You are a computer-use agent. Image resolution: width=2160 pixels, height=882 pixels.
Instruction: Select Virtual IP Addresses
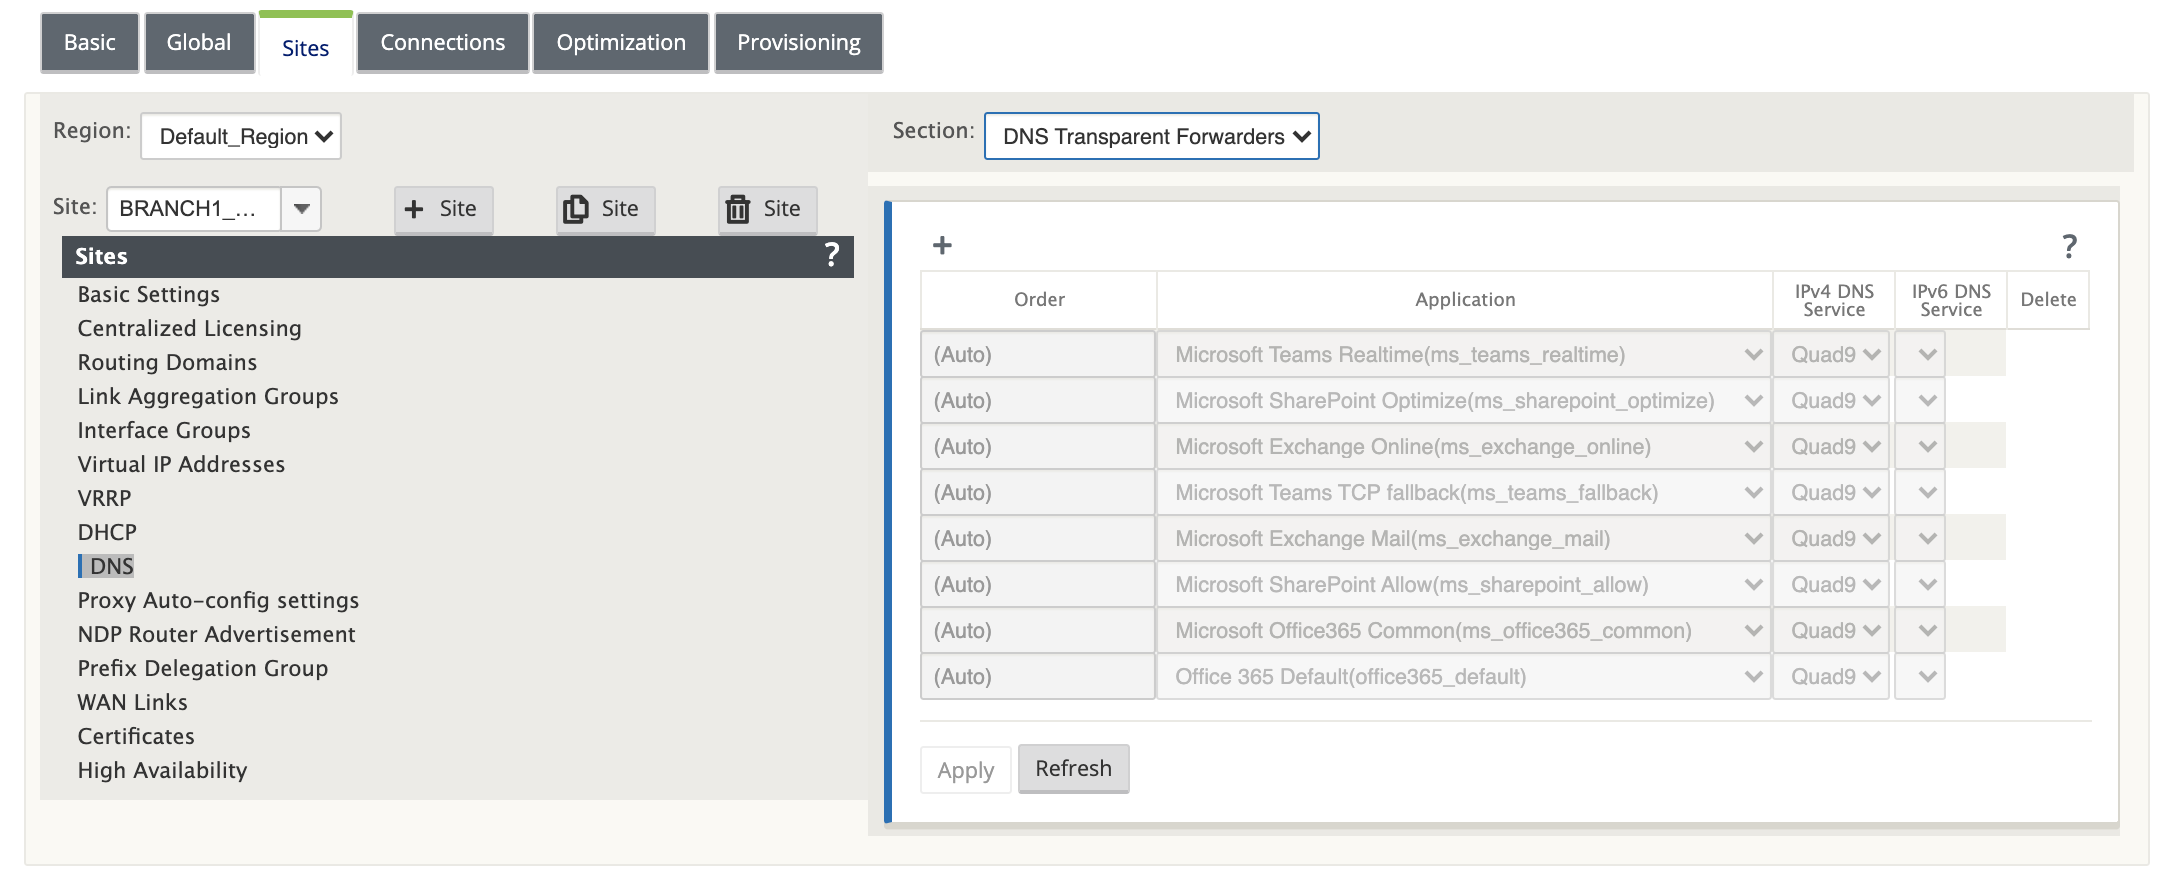182,464
